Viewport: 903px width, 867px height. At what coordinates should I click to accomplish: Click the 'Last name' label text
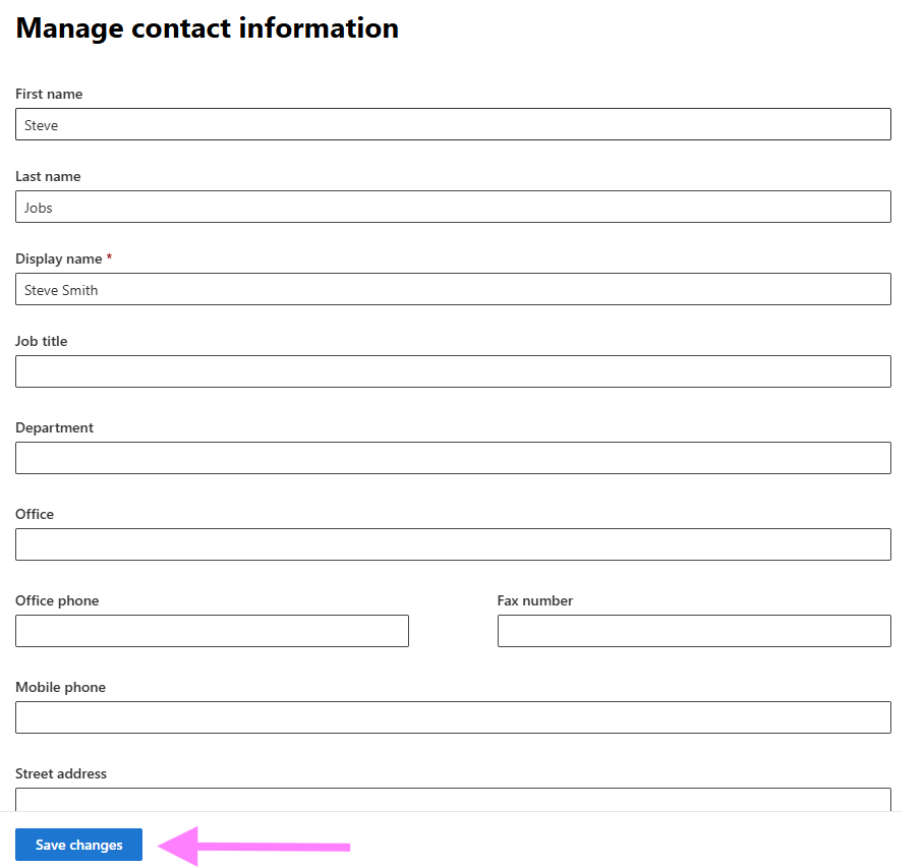click(x=48, y=176)
